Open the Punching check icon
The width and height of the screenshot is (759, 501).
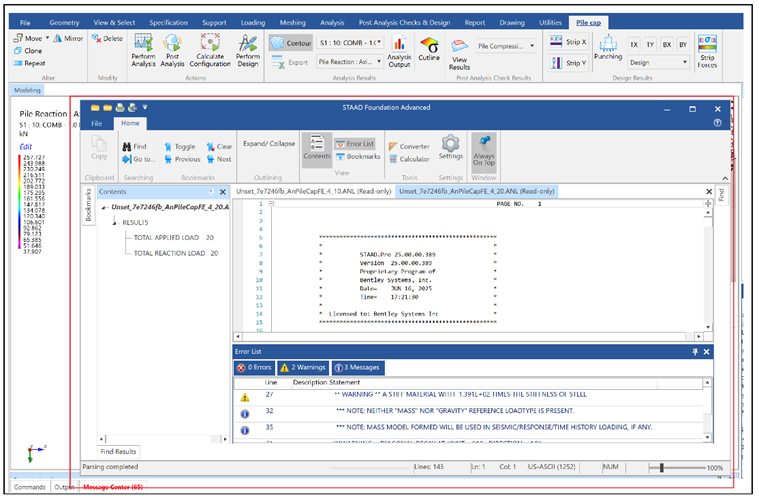[608, 47]
